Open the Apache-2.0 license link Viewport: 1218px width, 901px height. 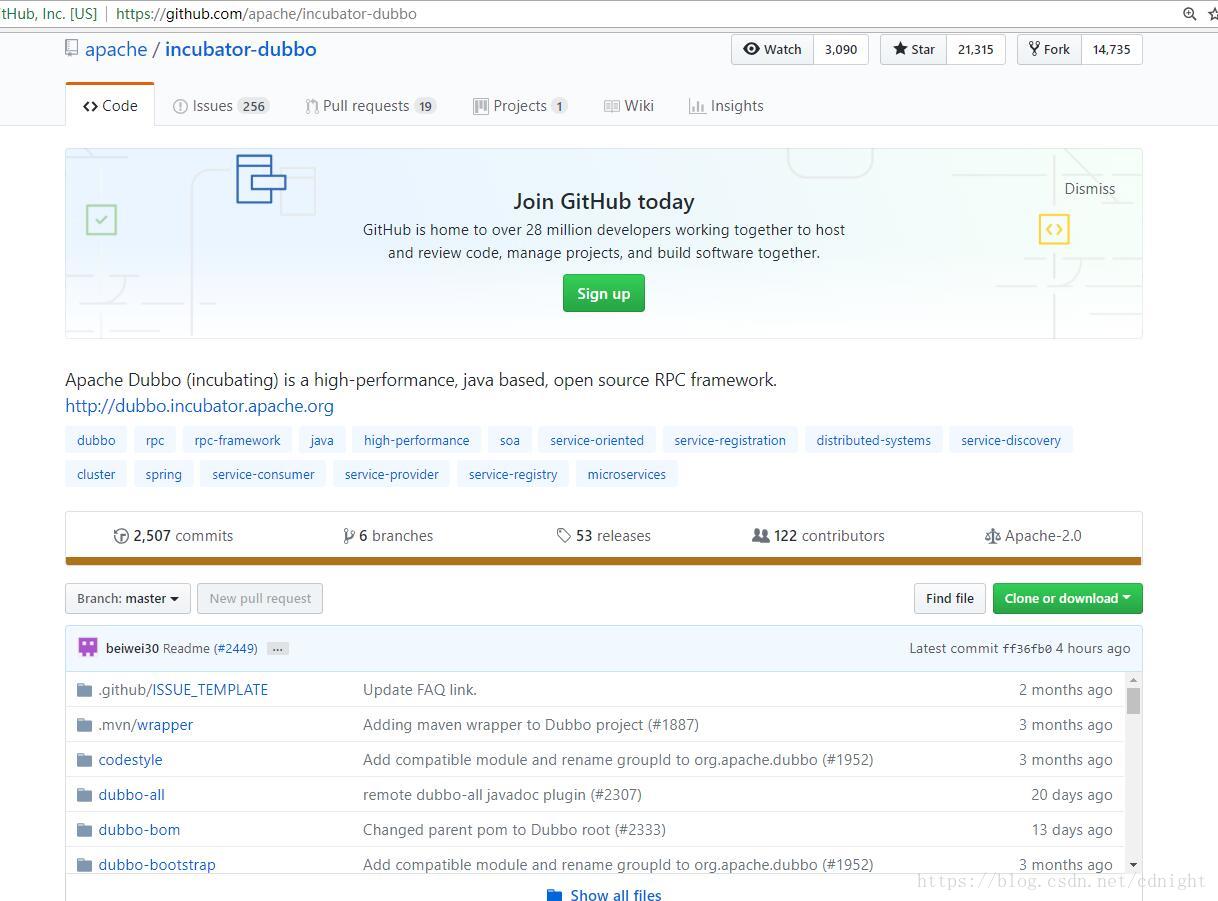1033,536
